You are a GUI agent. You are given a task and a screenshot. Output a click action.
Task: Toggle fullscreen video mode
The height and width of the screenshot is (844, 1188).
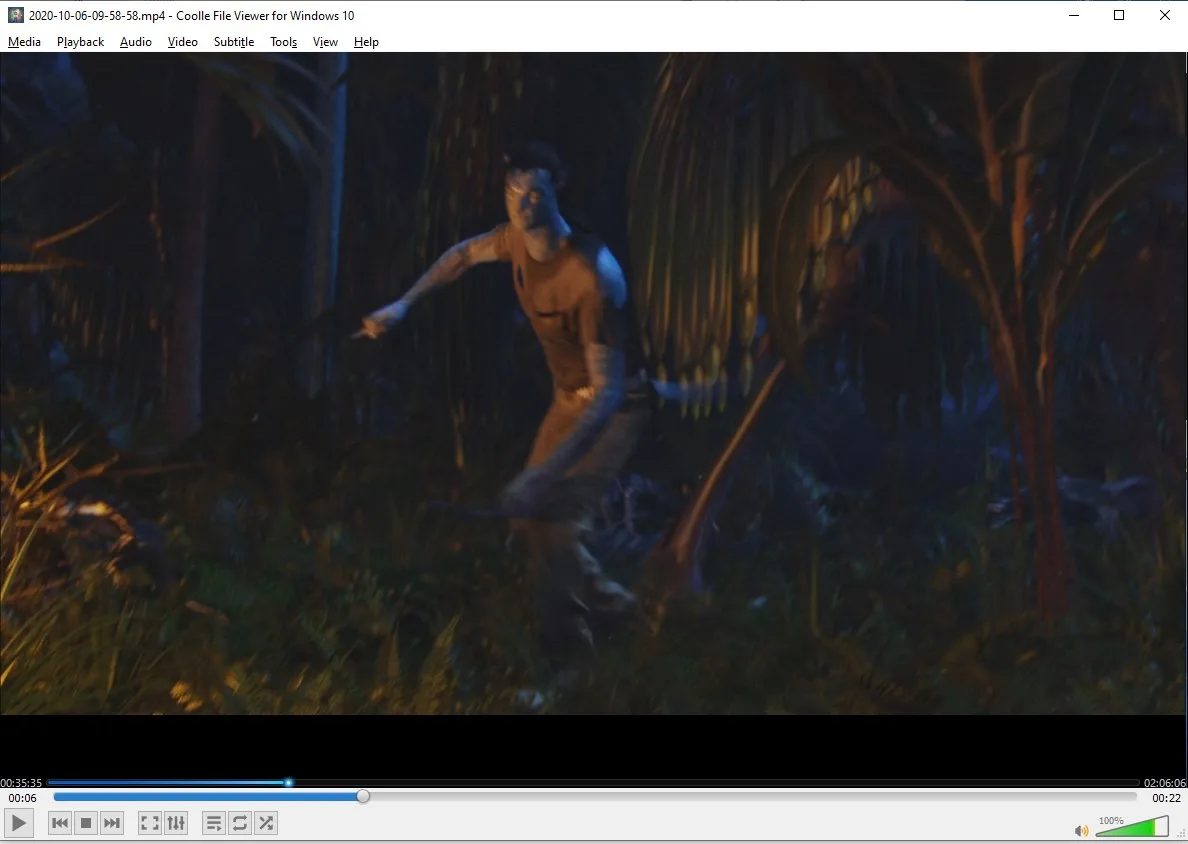tap(150, 823)
